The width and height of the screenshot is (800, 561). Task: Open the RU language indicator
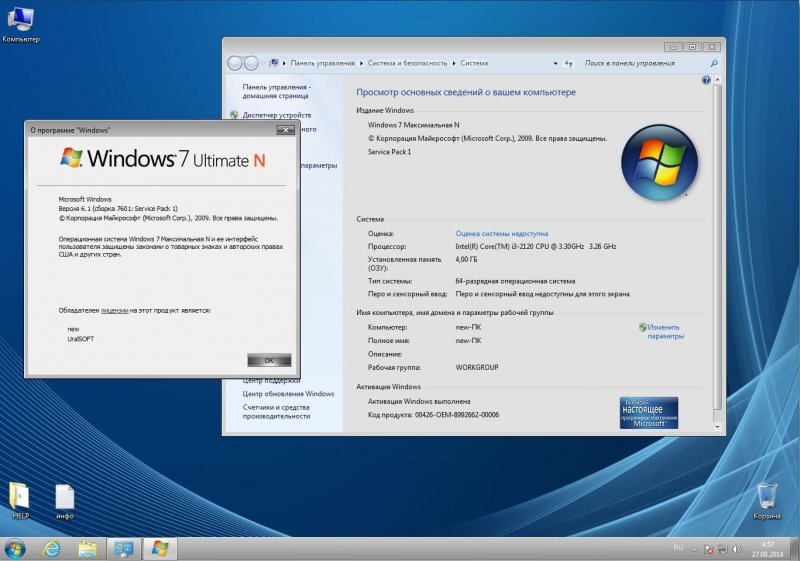678,548
